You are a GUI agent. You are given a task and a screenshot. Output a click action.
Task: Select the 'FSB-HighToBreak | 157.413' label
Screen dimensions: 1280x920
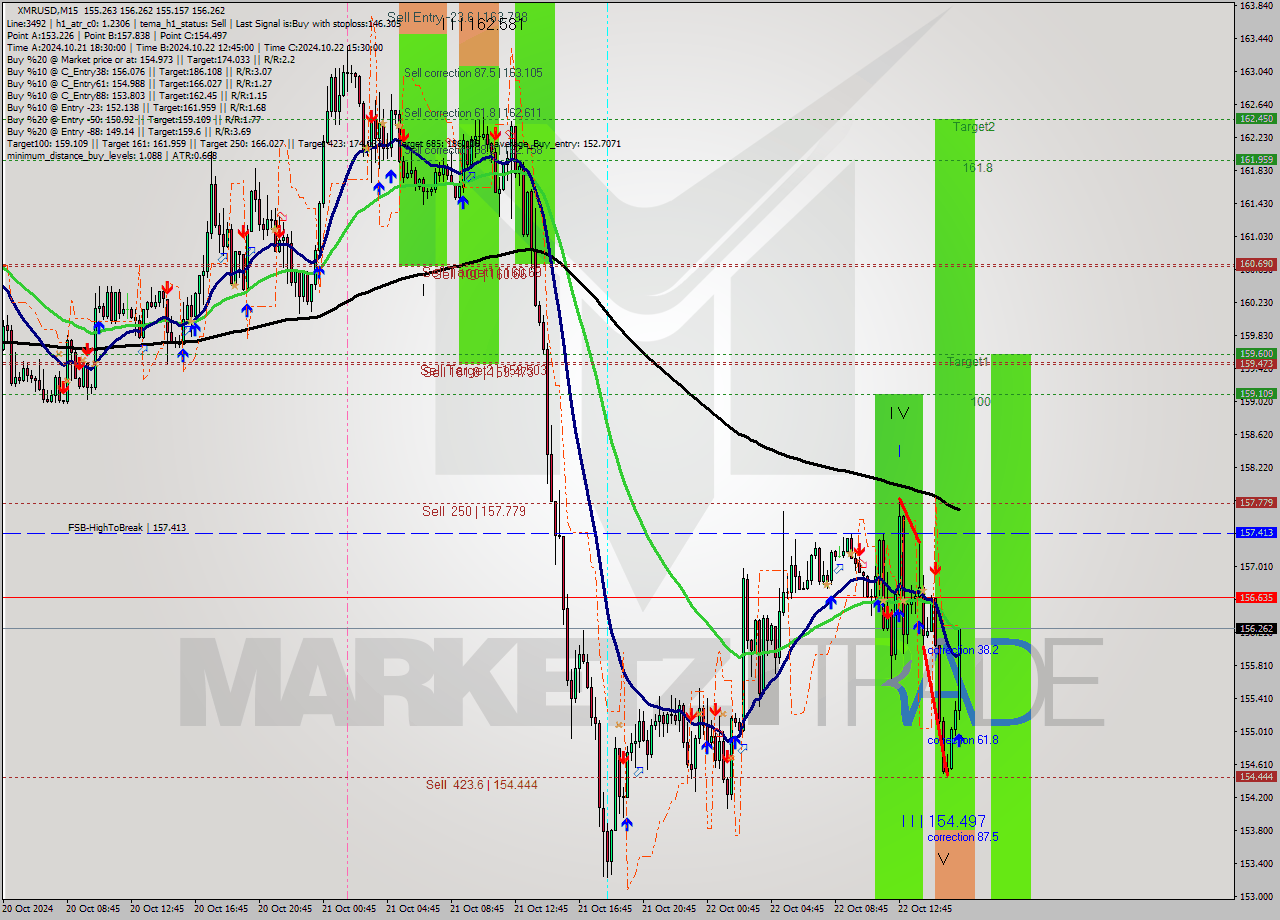[127, 527]
